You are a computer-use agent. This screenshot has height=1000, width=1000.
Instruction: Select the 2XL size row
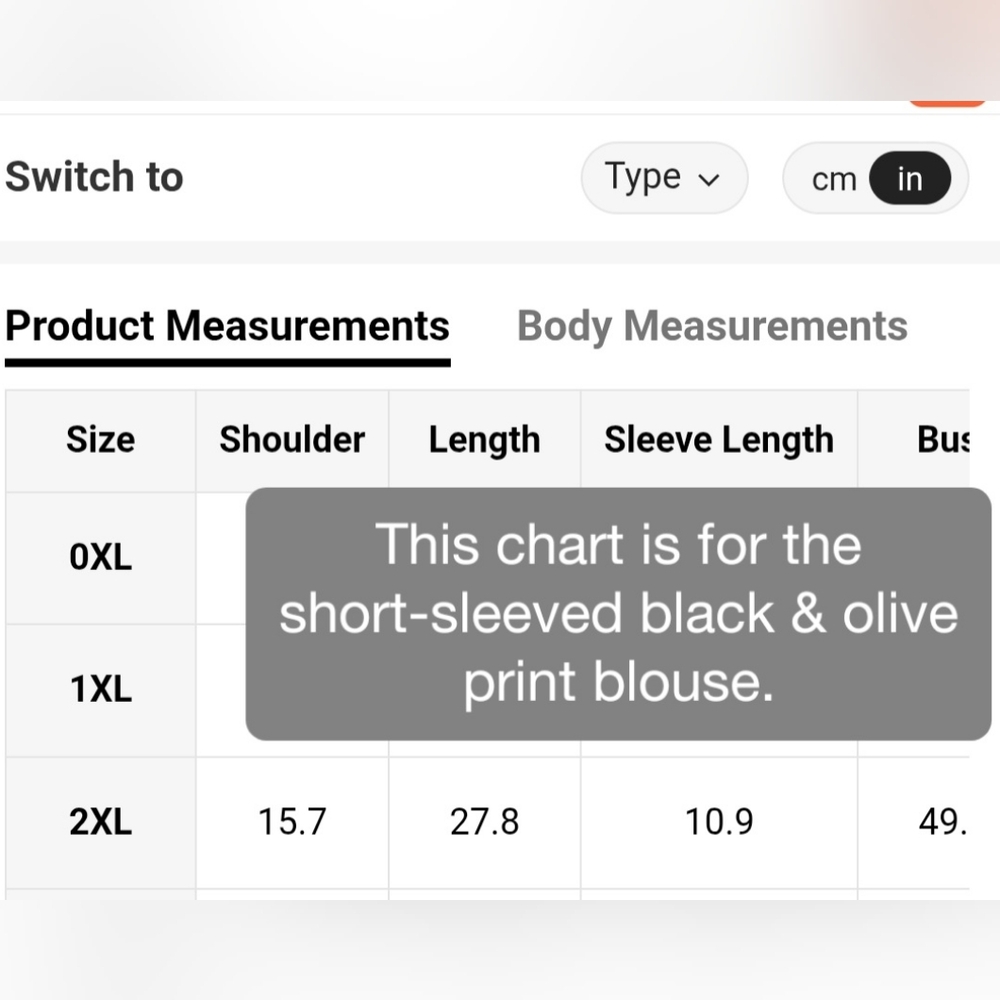(x=100, y=822)
